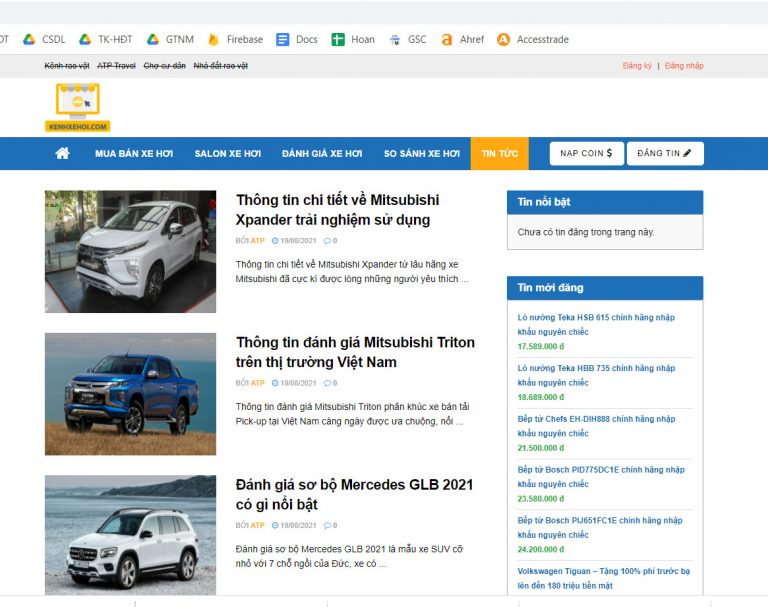Click the NẠP COIN $ button

(x=587, y=153)
